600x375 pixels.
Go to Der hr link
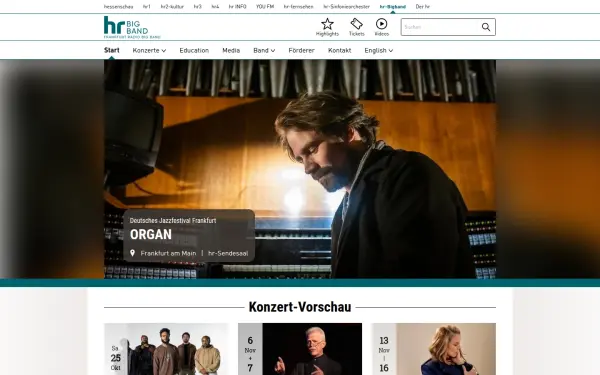423,7
